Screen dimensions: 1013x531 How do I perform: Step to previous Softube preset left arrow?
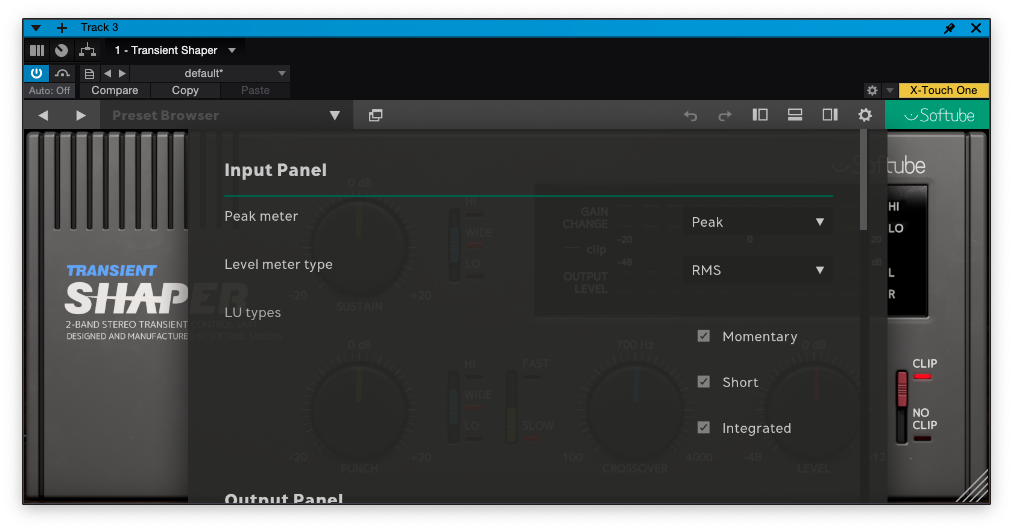point(43,116)
